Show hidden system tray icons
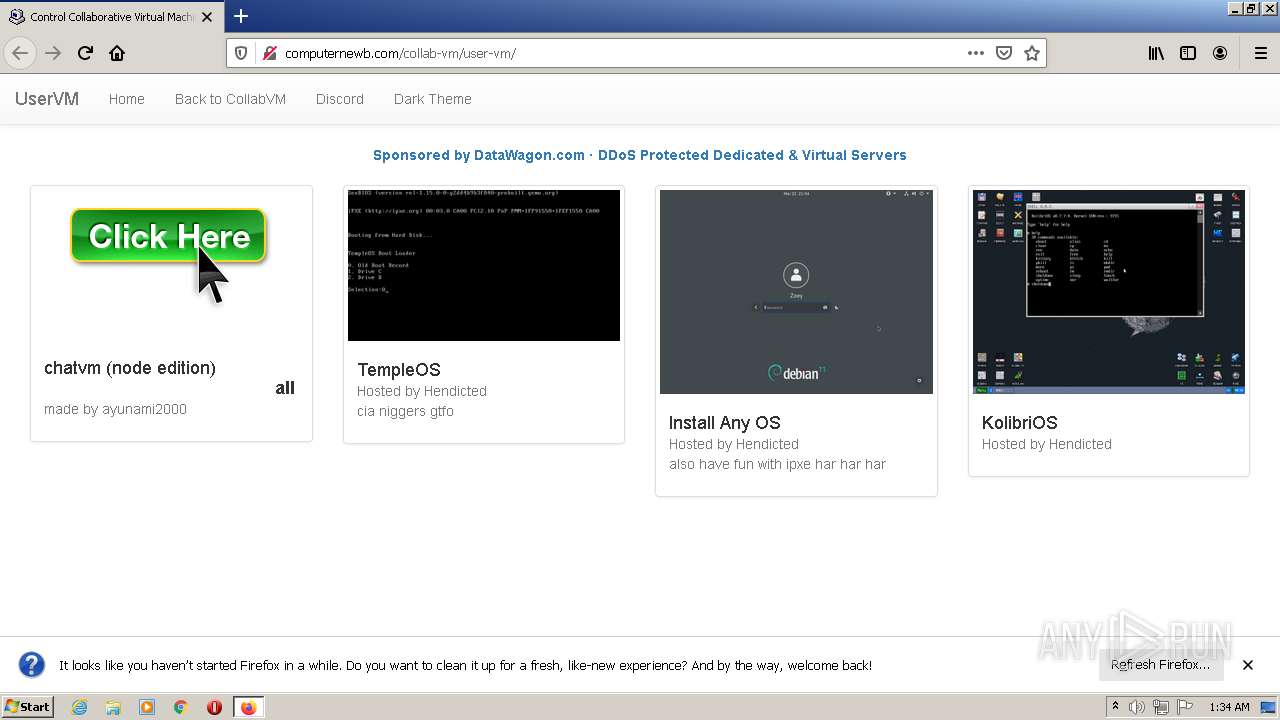The image size is (1280, 720). click(x=1115, y=707)
